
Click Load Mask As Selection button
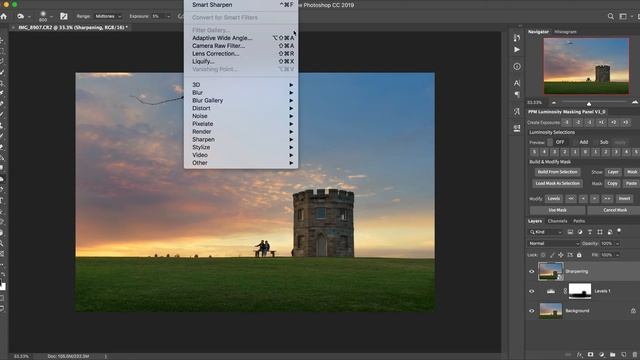click(557, 183)
